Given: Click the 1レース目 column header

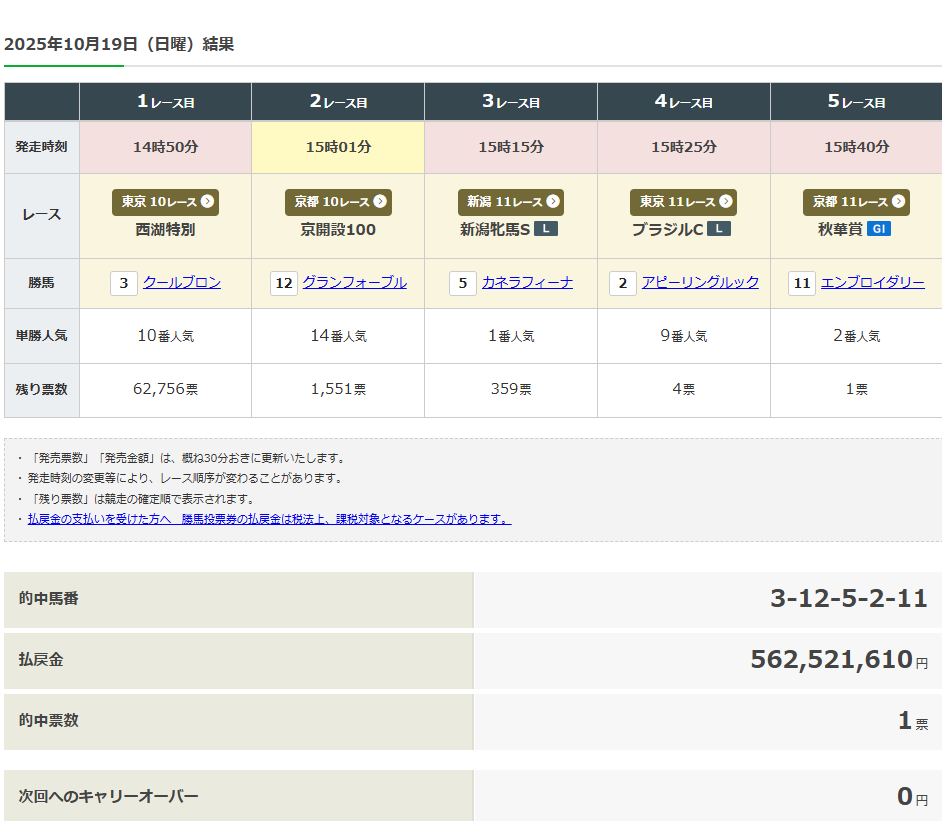Looking at the screenshot, I should tap(165, 102).
